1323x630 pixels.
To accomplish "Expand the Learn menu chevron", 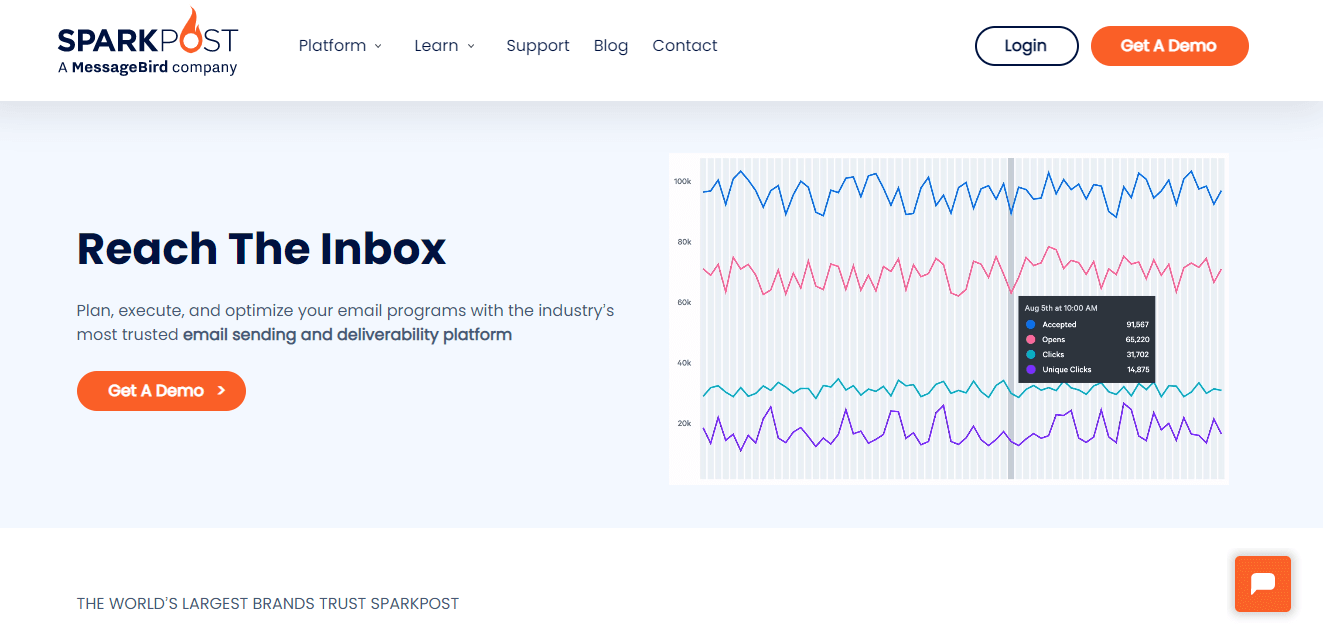I will point(470,46).
